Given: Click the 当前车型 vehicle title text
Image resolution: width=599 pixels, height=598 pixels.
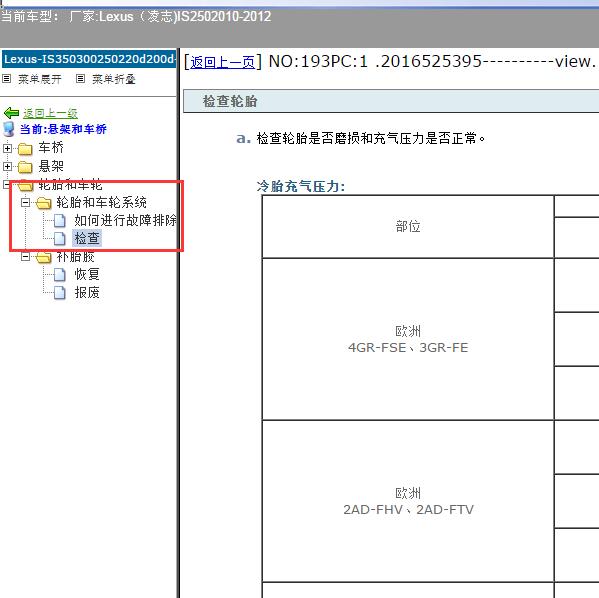Looking at the screenshot, I should [x=136, y=16].
